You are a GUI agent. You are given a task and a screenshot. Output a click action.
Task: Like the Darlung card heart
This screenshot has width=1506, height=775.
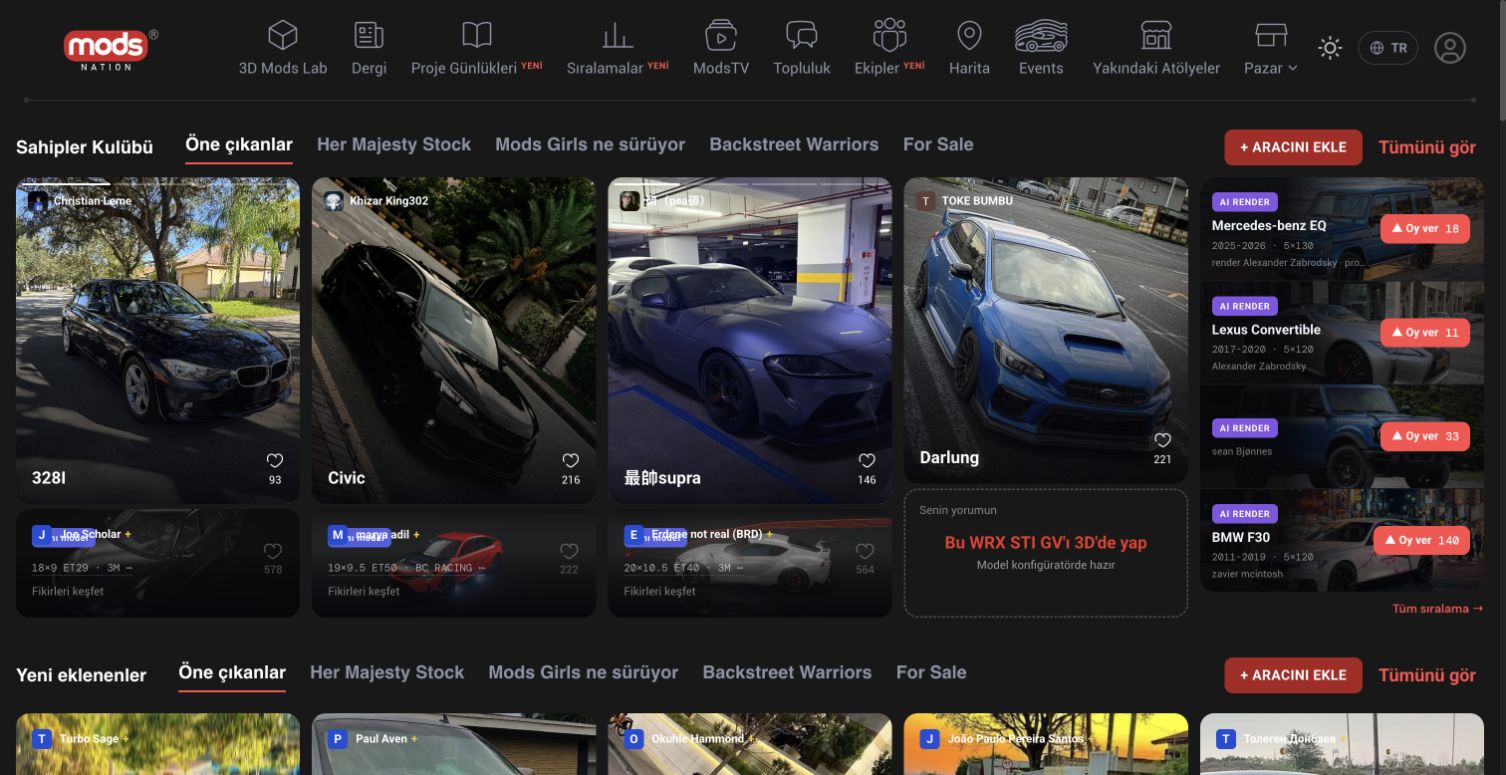pyautogui.click(x=1162, y=441)
